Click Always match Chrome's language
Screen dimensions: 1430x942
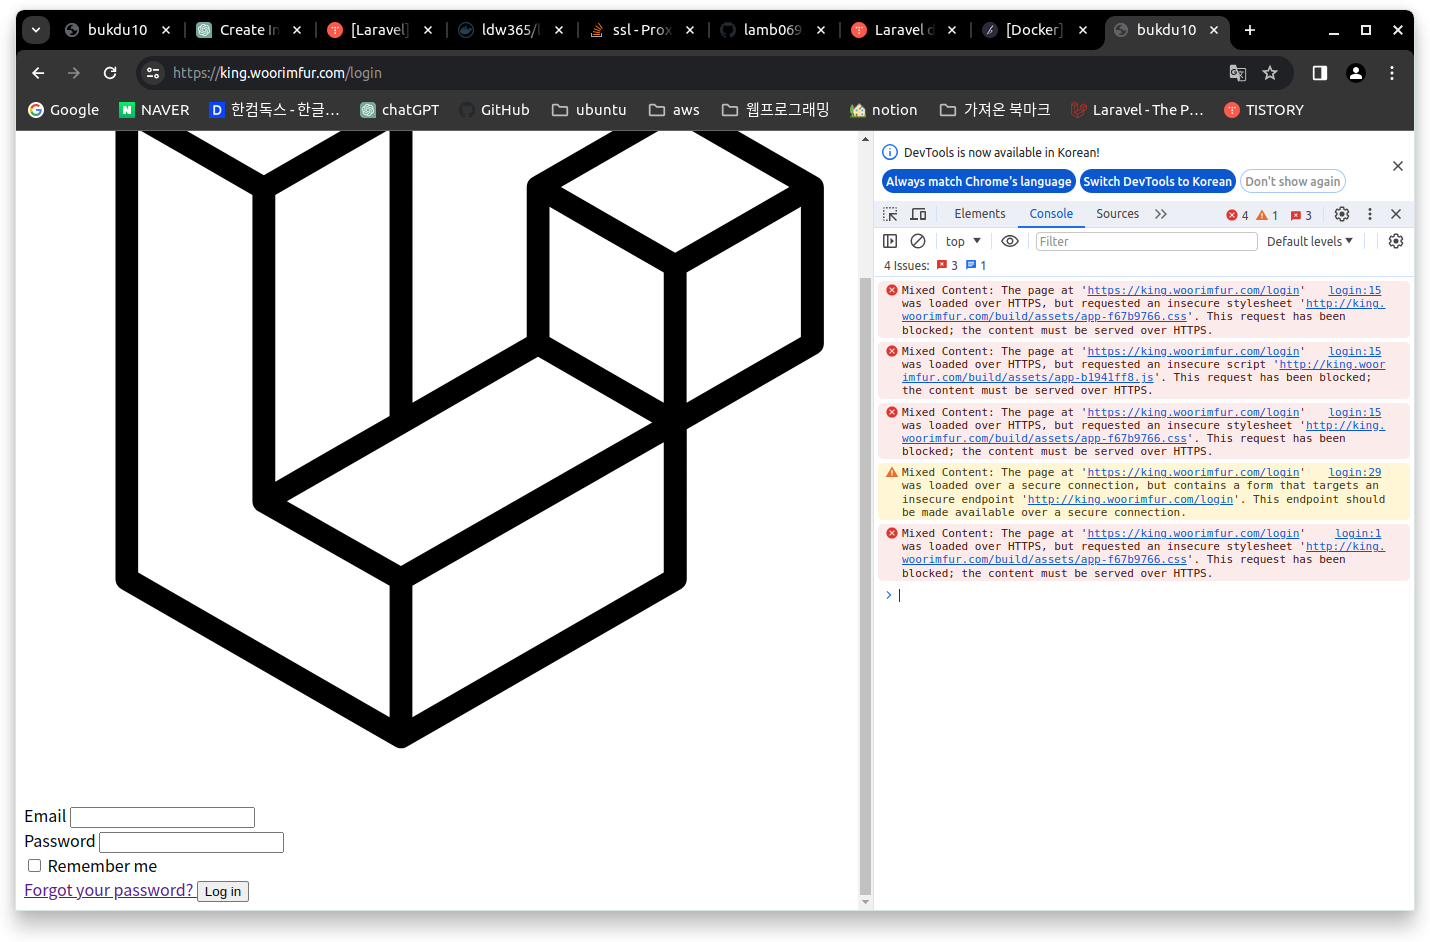click(x=978, y=181)
